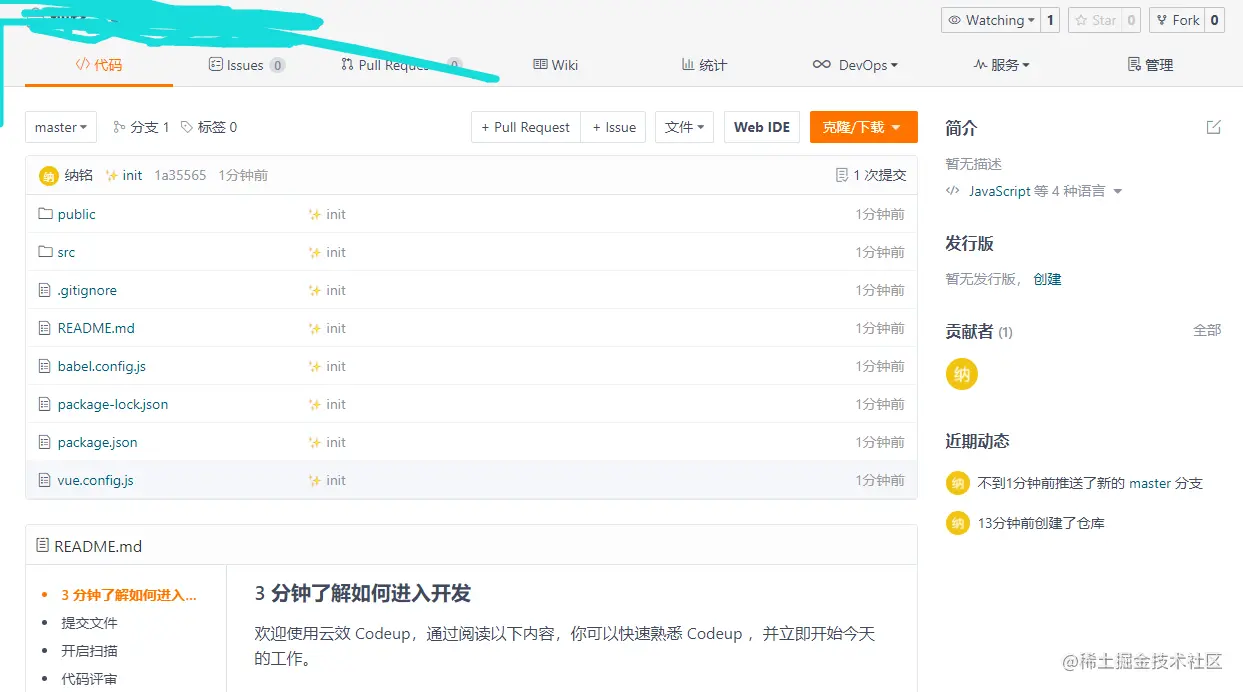Click the README.md panel header icon
Image resolution: width=1243 pixels, height=692 pixels.
point(42,546)
